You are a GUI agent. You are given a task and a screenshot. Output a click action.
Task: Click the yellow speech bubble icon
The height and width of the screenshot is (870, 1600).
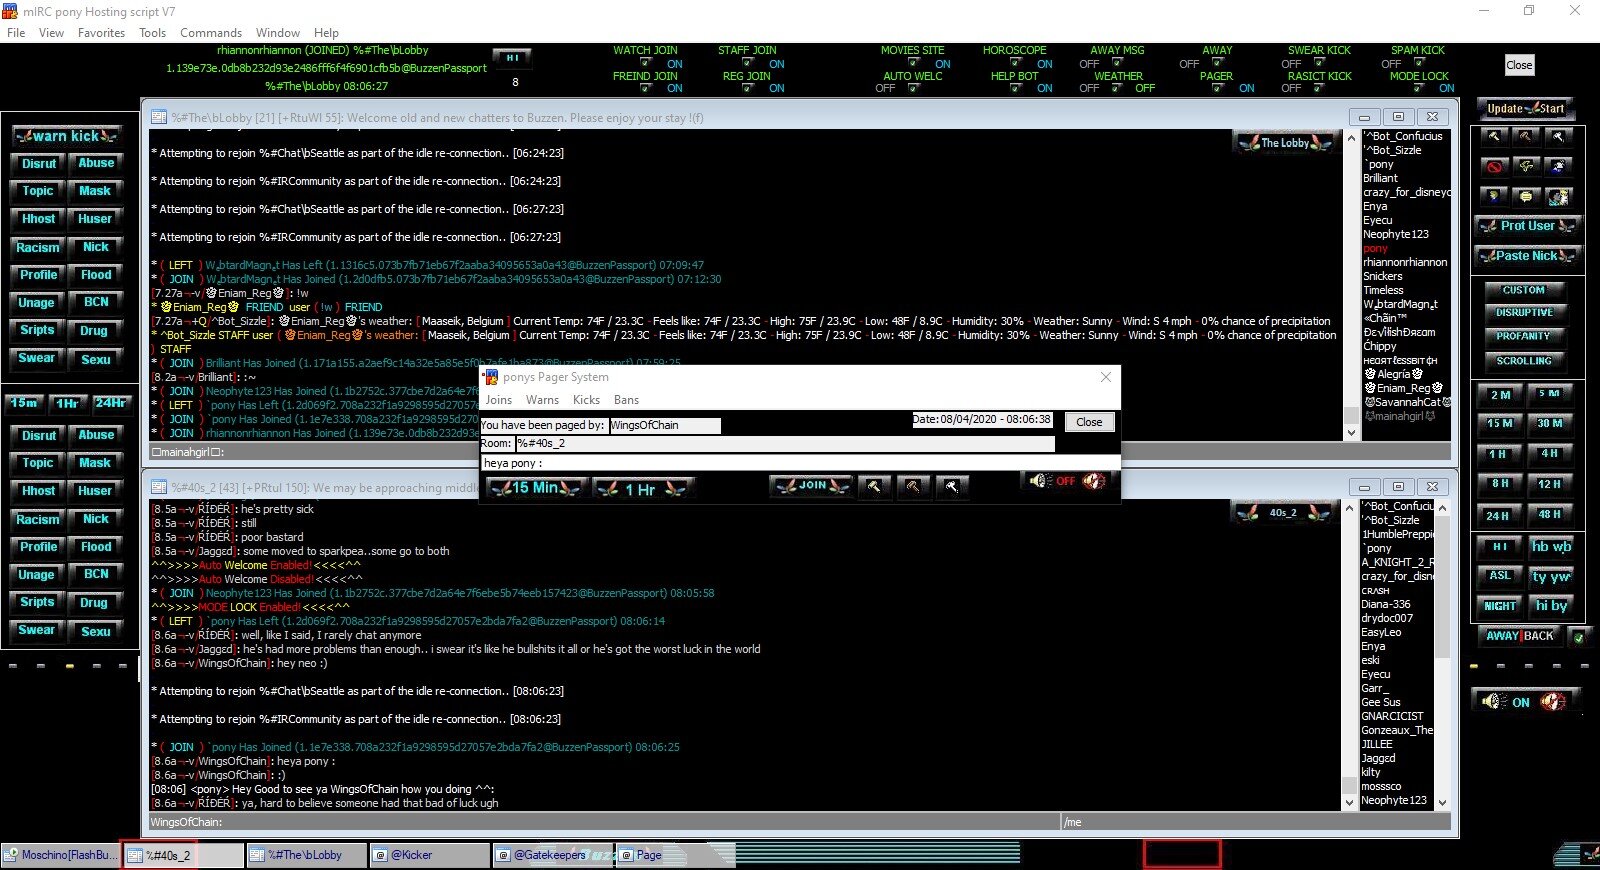[x=1525, y=196]
